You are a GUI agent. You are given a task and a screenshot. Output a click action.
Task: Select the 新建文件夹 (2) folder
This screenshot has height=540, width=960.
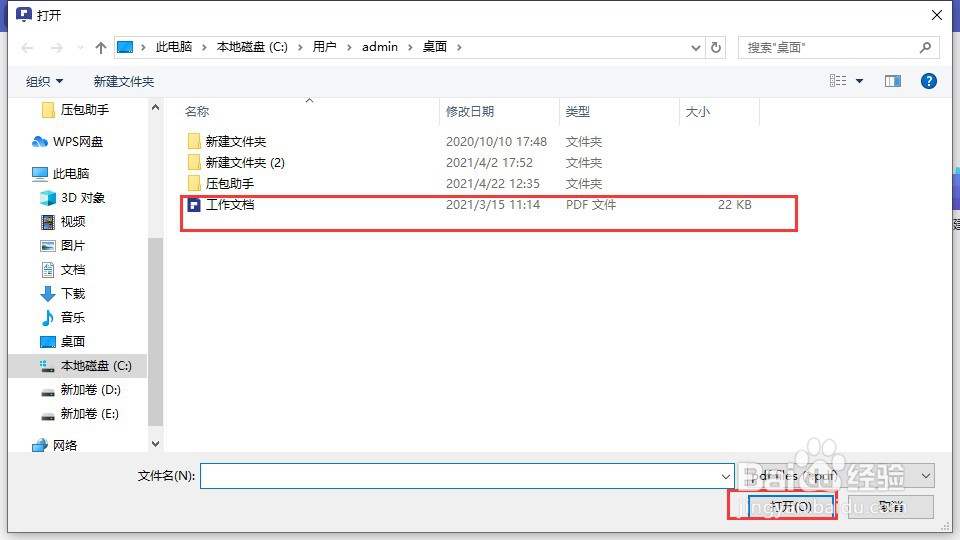[x=245, y=162]
